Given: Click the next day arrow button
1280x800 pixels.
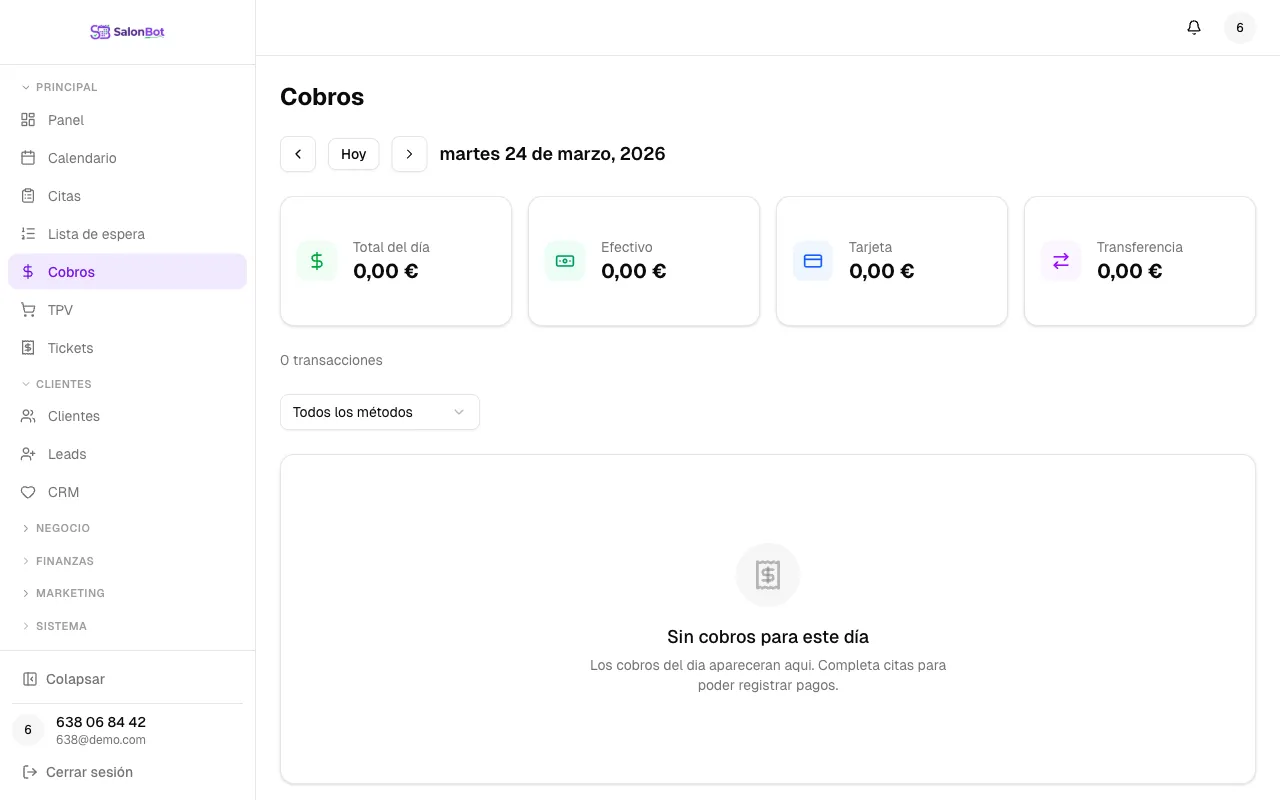Looking at the screenshot, I should [409, 154].
